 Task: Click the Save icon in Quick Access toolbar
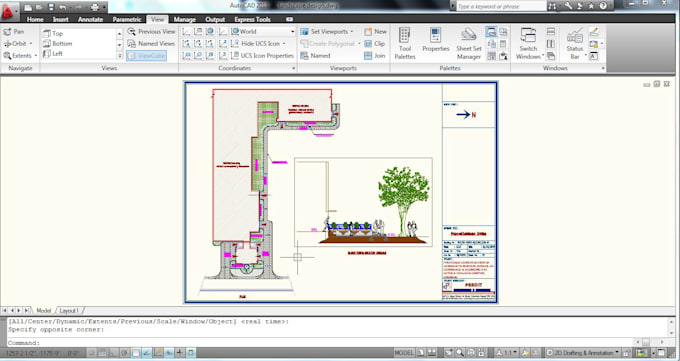point(51,7)
